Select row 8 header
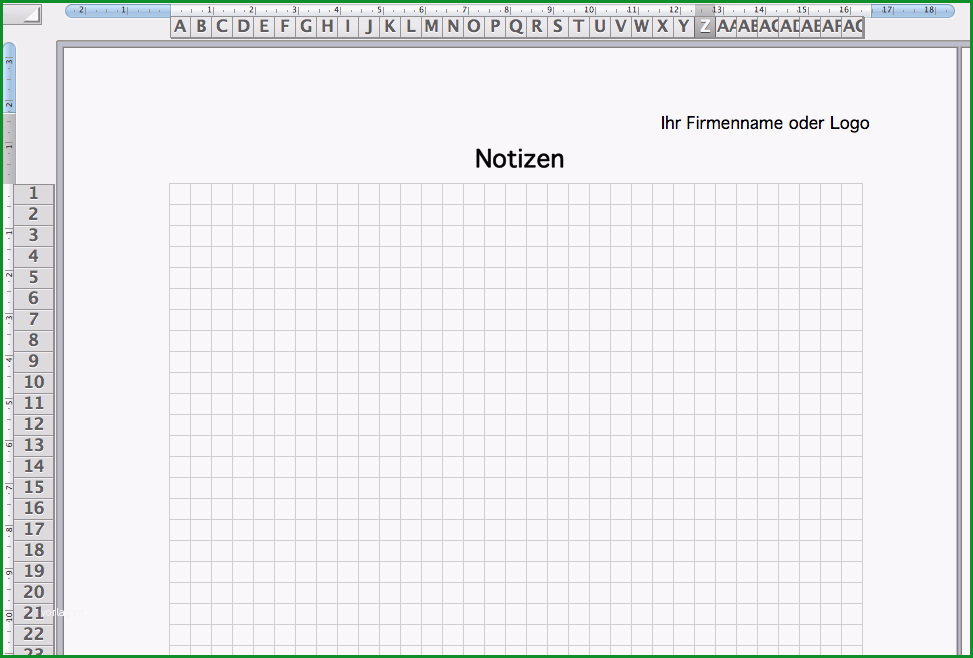 34,341
